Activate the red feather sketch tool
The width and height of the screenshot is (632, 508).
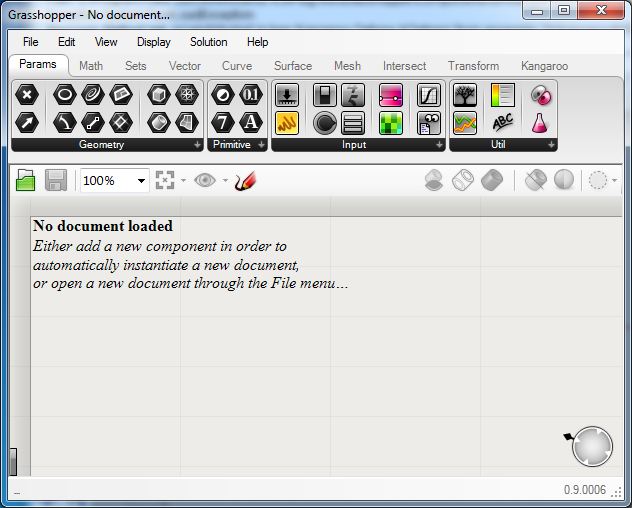245,181
